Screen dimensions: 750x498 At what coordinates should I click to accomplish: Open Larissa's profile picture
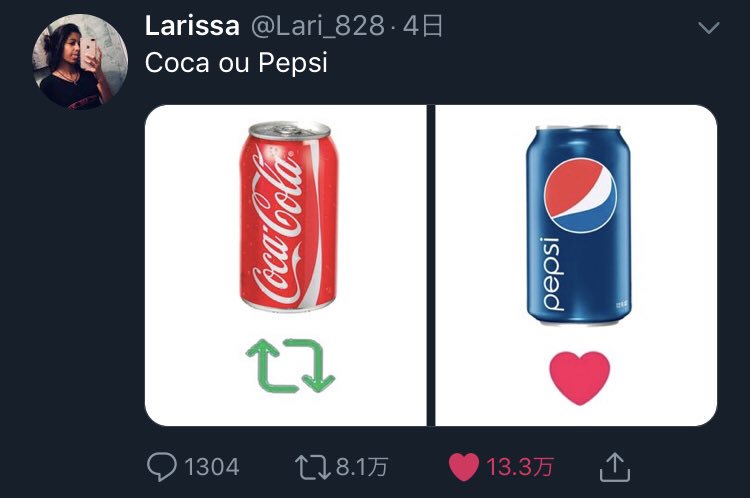click(81, 63)
